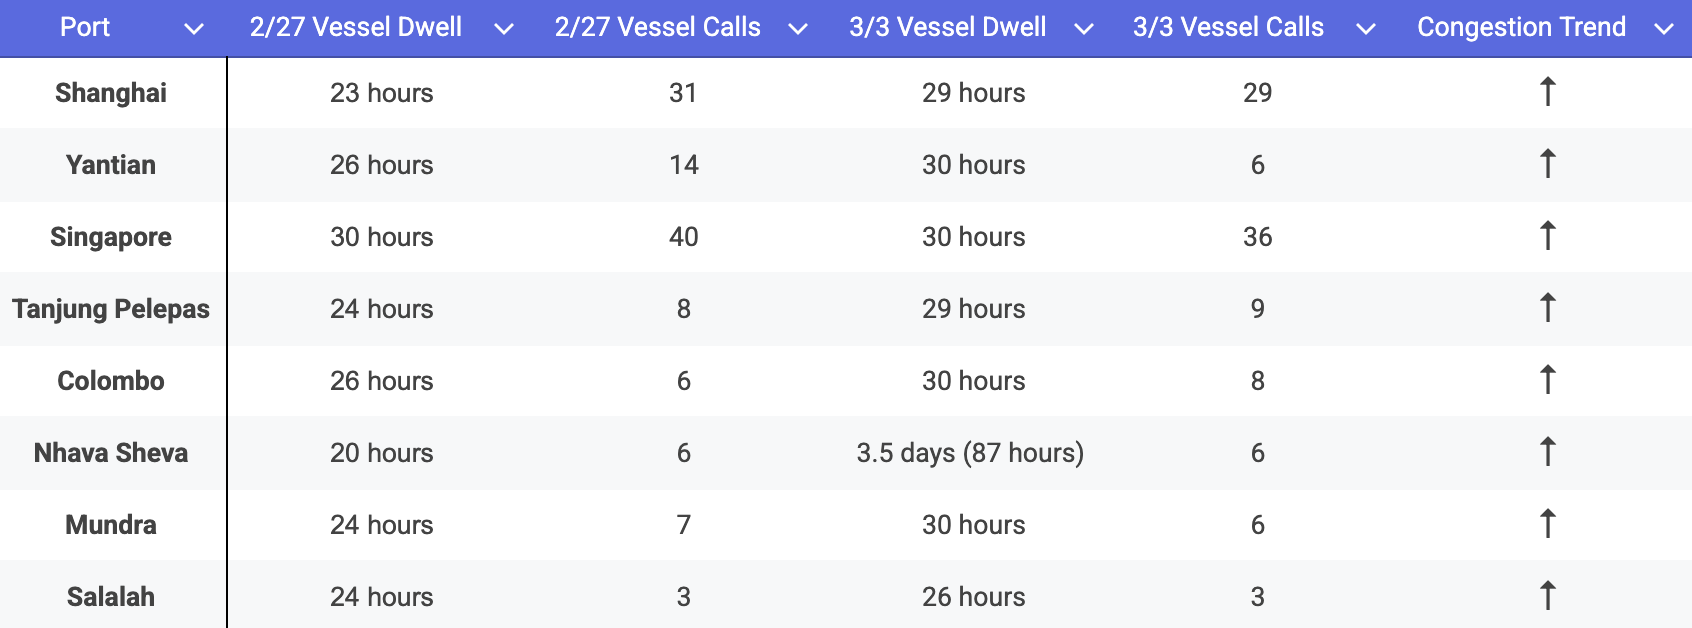Select Colombo's upward congestion trend arrow
The image size is (1692, 628).
point(1547,380)
